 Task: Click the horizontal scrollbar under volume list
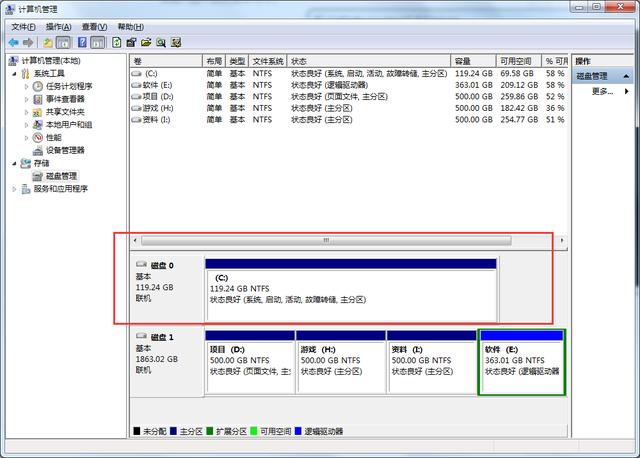click(325, 241)
